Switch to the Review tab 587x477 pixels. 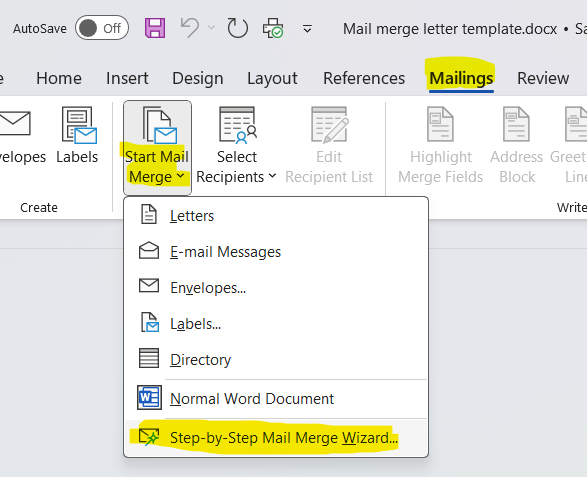(x=543, y=78)
